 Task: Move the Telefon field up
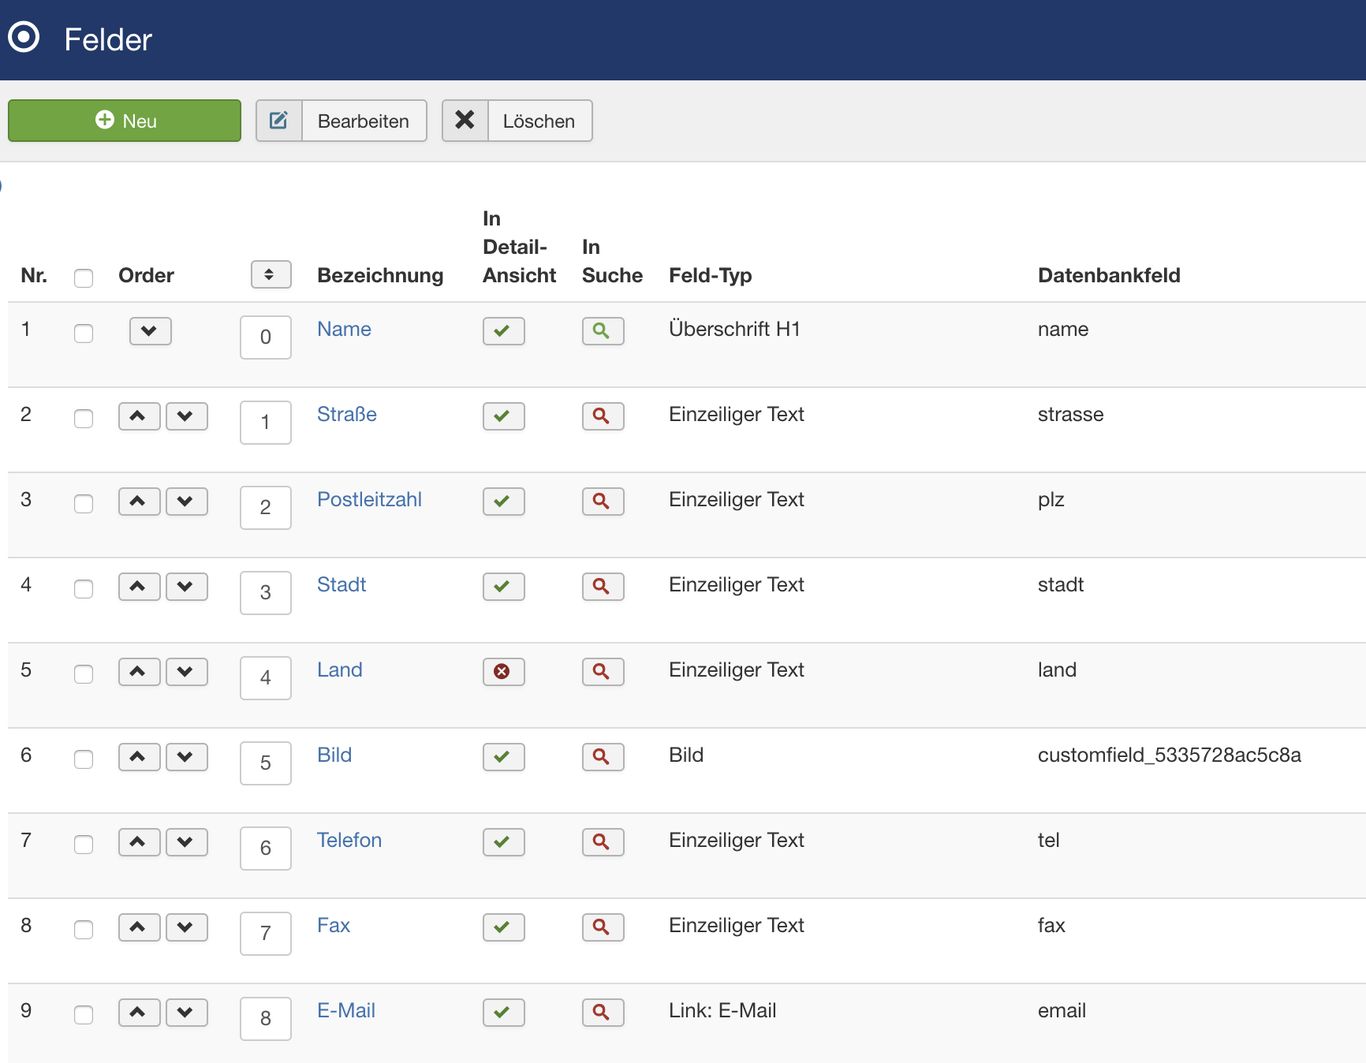139,842
